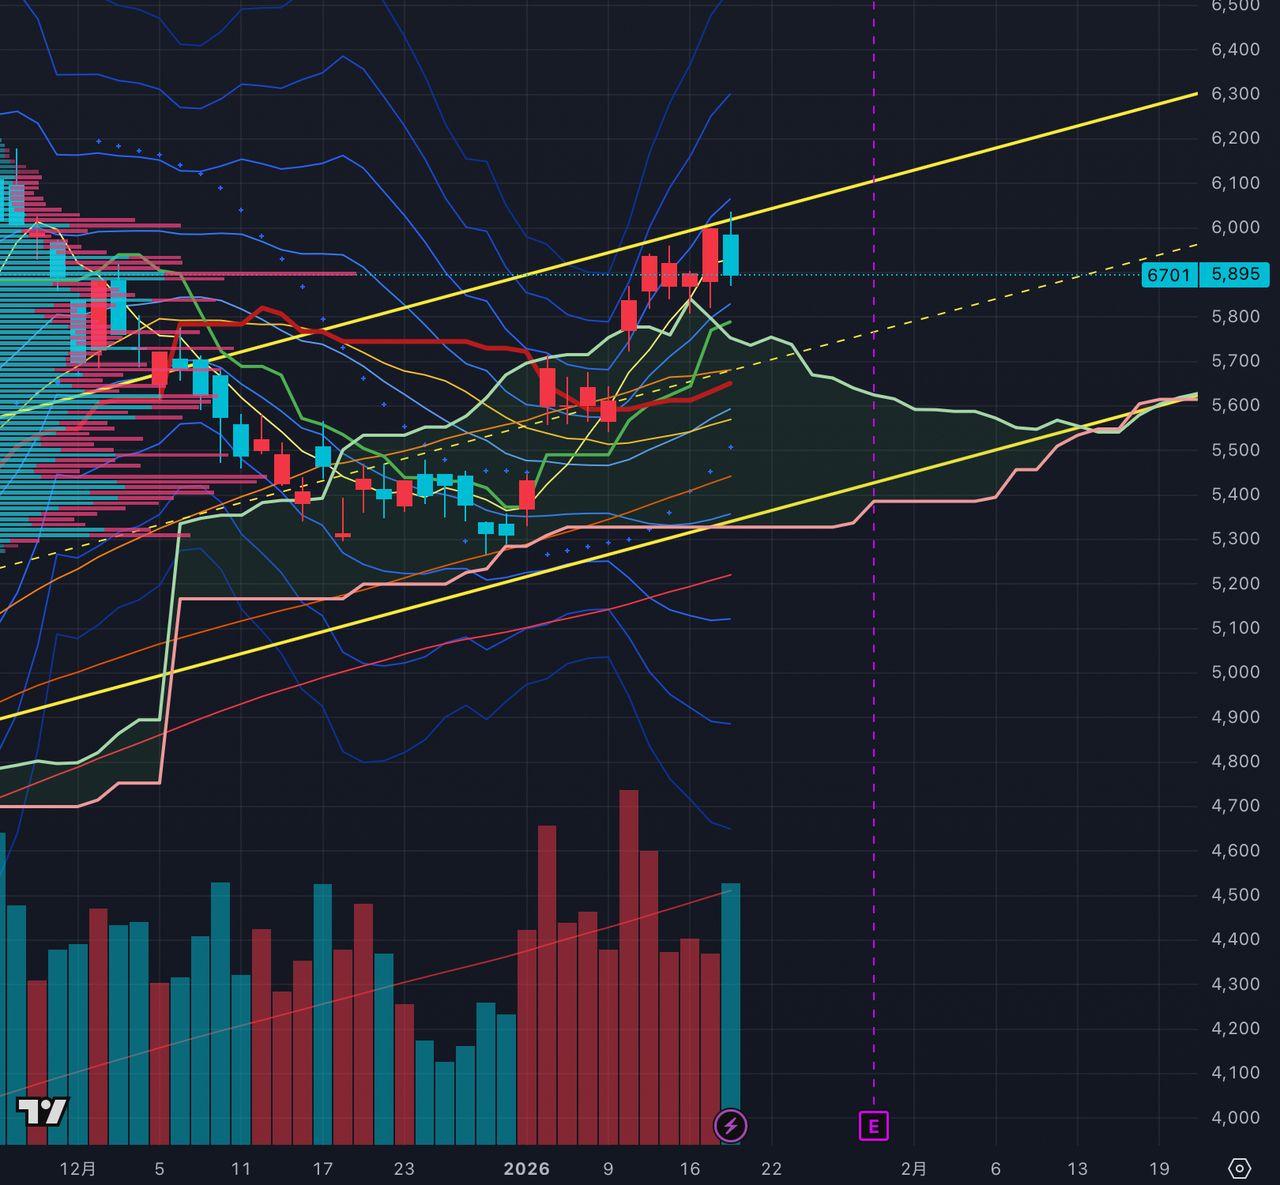Click the 5,895 current price label
The width and height of the screenshot is (1280, 1185).
click(1235, 274)
